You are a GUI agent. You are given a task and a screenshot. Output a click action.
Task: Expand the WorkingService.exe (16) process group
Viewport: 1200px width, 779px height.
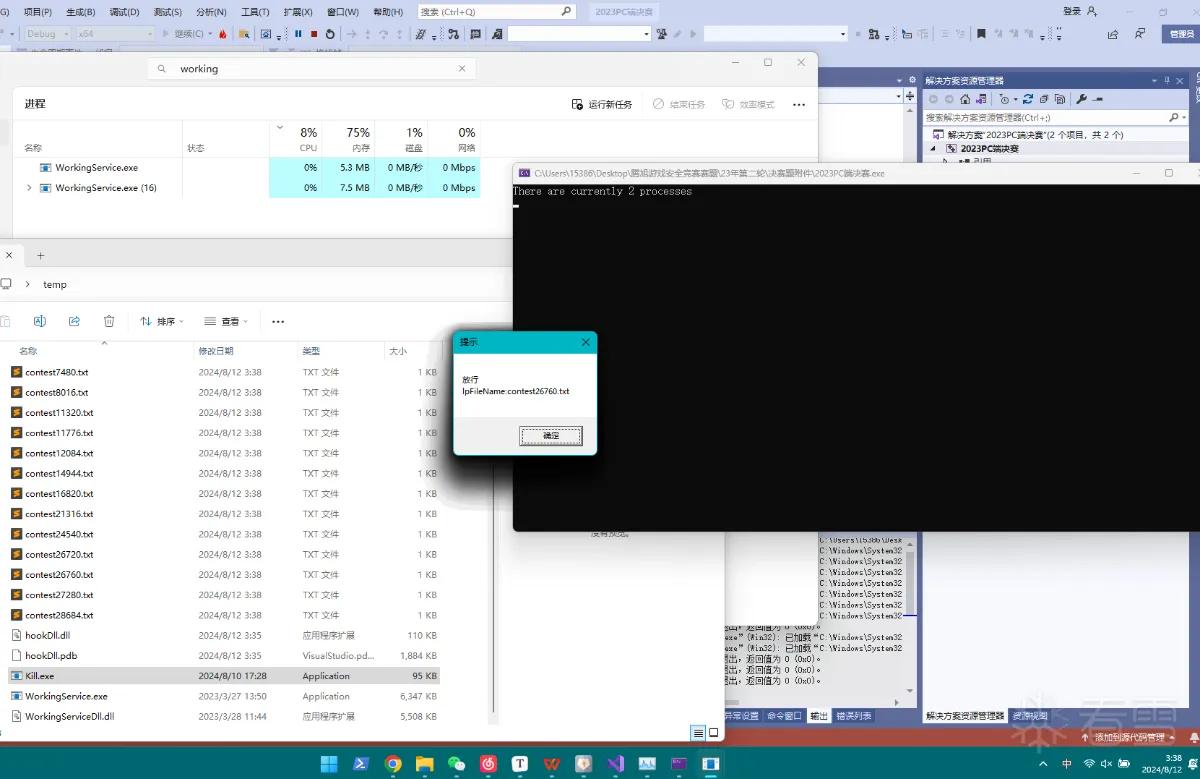[29, 188]
